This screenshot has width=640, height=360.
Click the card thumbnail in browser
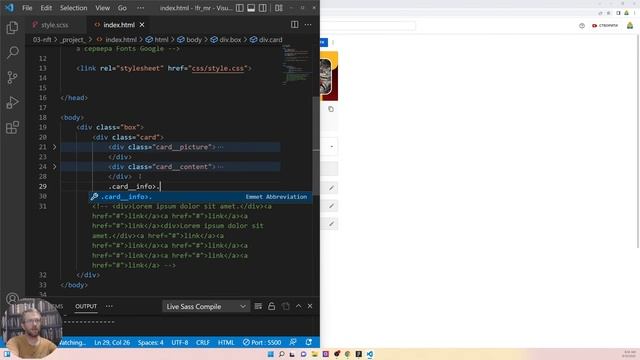pyautogui.click(x=329, y=76)
